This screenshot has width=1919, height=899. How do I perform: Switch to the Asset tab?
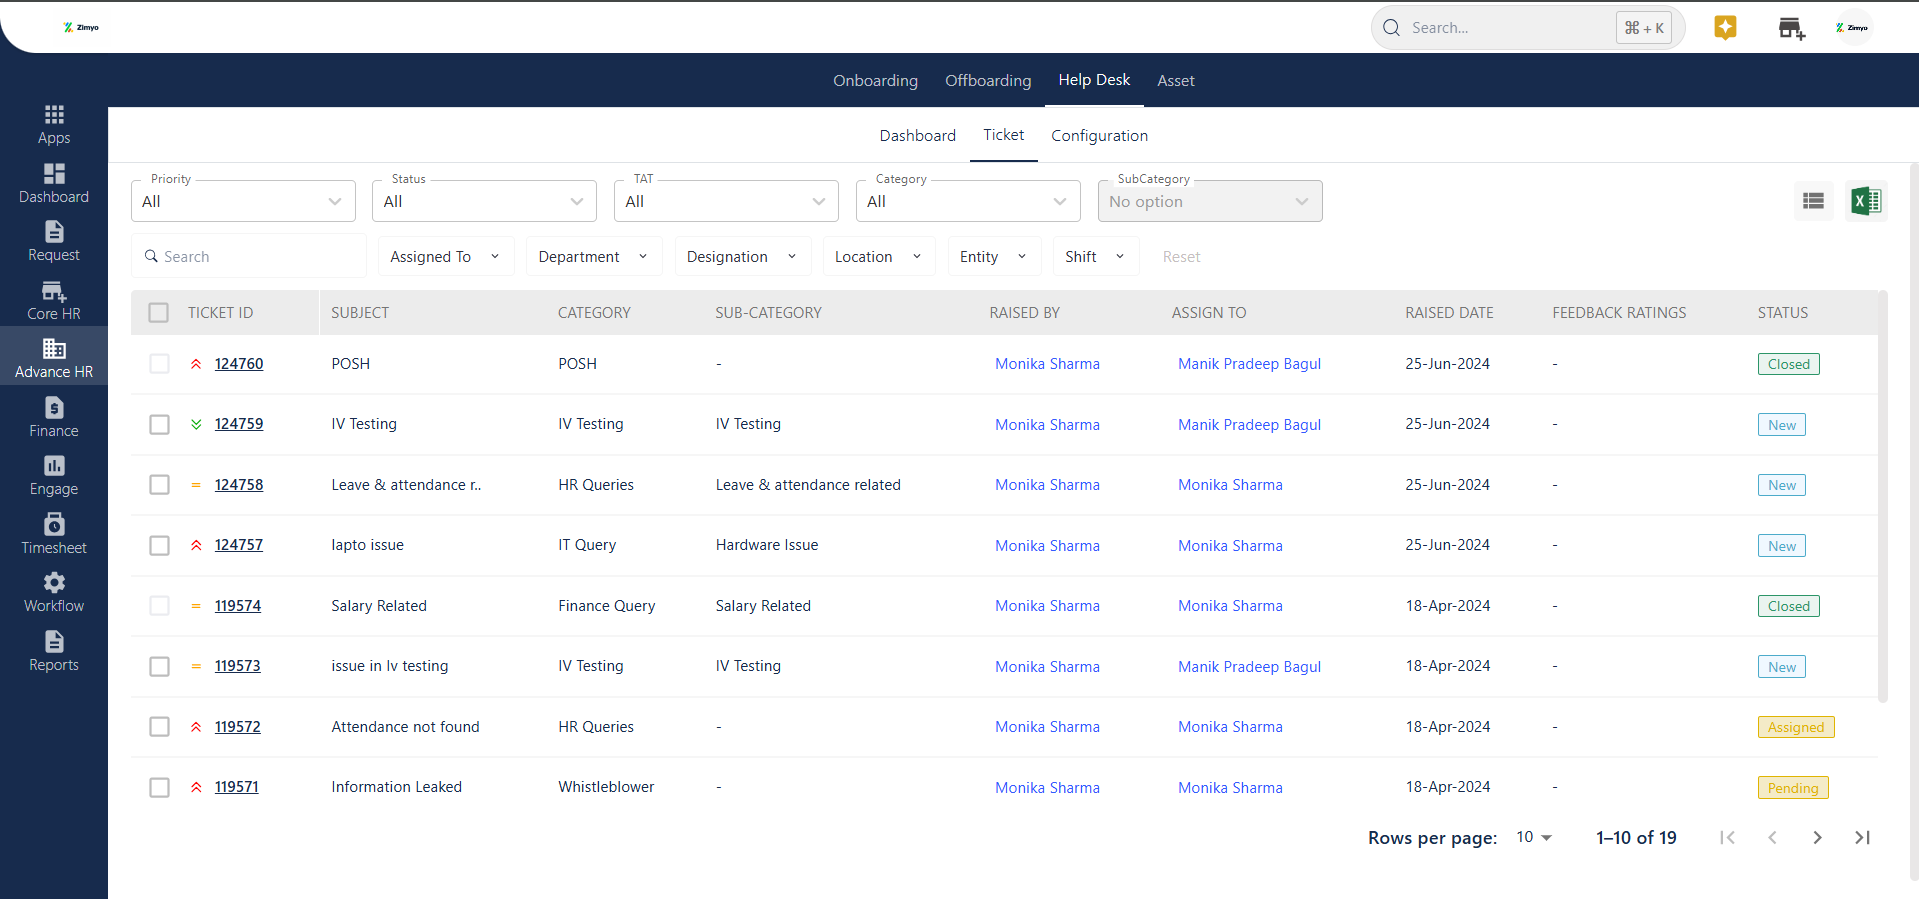tap(1176, 81)
